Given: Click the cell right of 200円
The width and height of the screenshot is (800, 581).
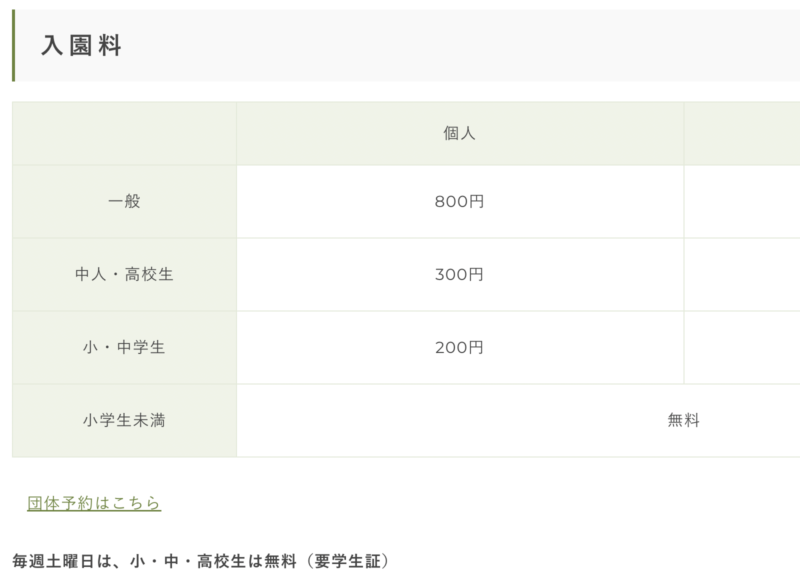Looking at the screenshot, I should tap(742, 347).
